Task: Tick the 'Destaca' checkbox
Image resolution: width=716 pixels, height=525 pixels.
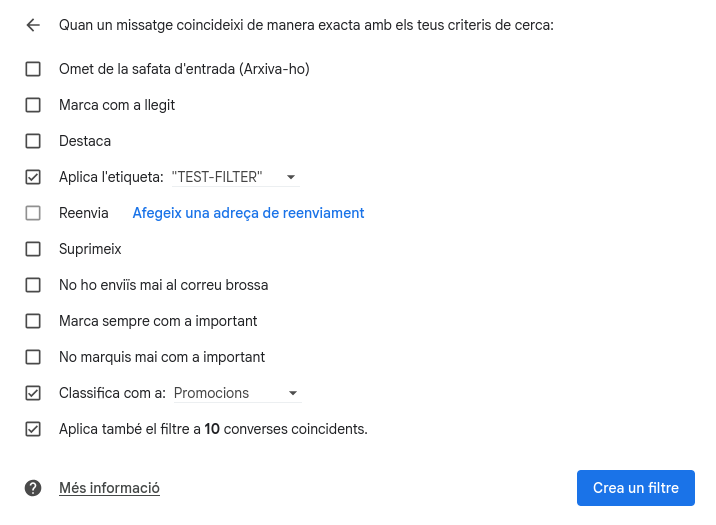Action: [33, 141]
